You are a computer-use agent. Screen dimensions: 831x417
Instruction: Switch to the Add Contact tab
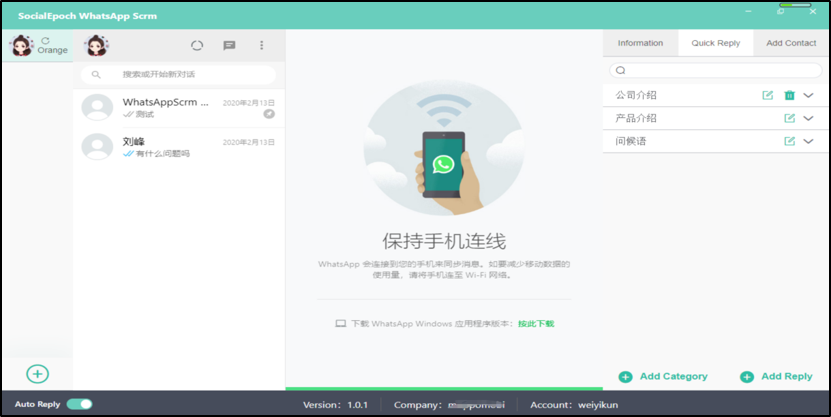click(x=791, y=43)
